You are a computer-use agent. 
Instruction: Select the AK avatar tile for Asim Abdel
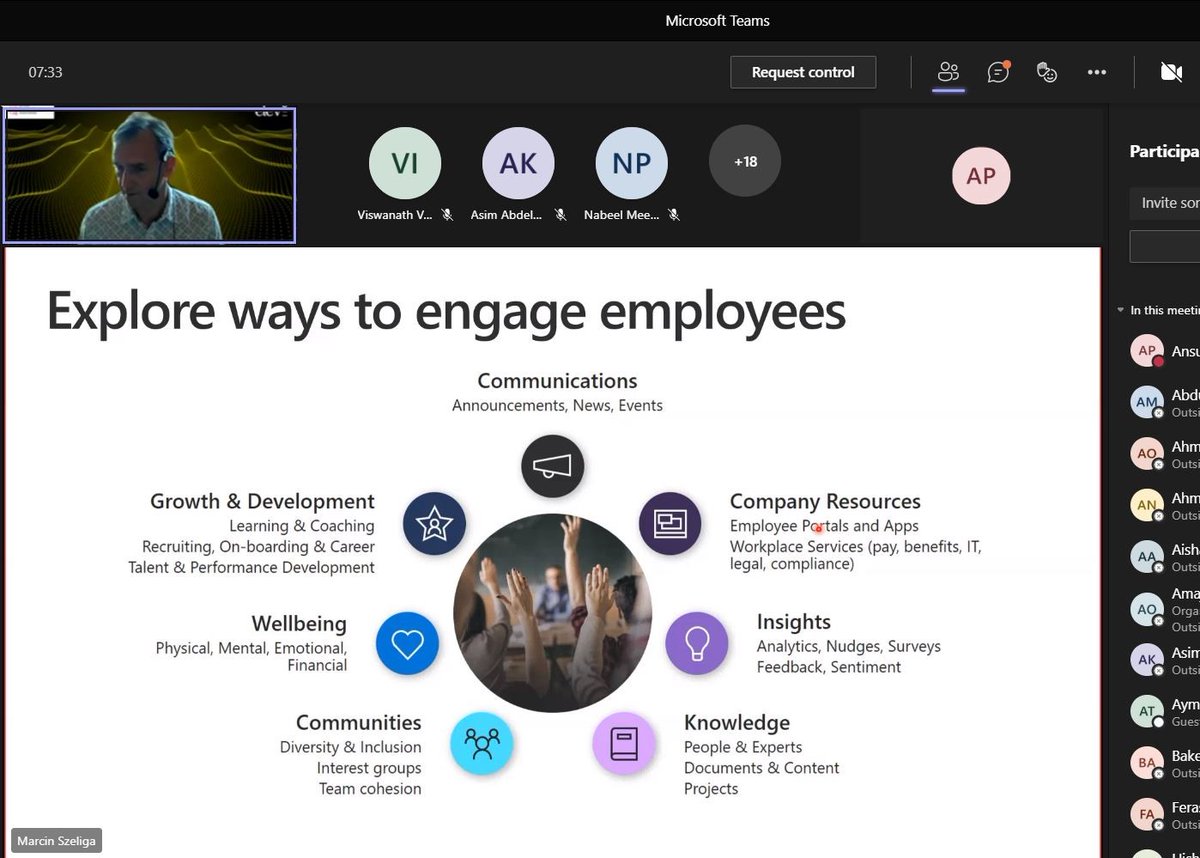tap(518, 163)
